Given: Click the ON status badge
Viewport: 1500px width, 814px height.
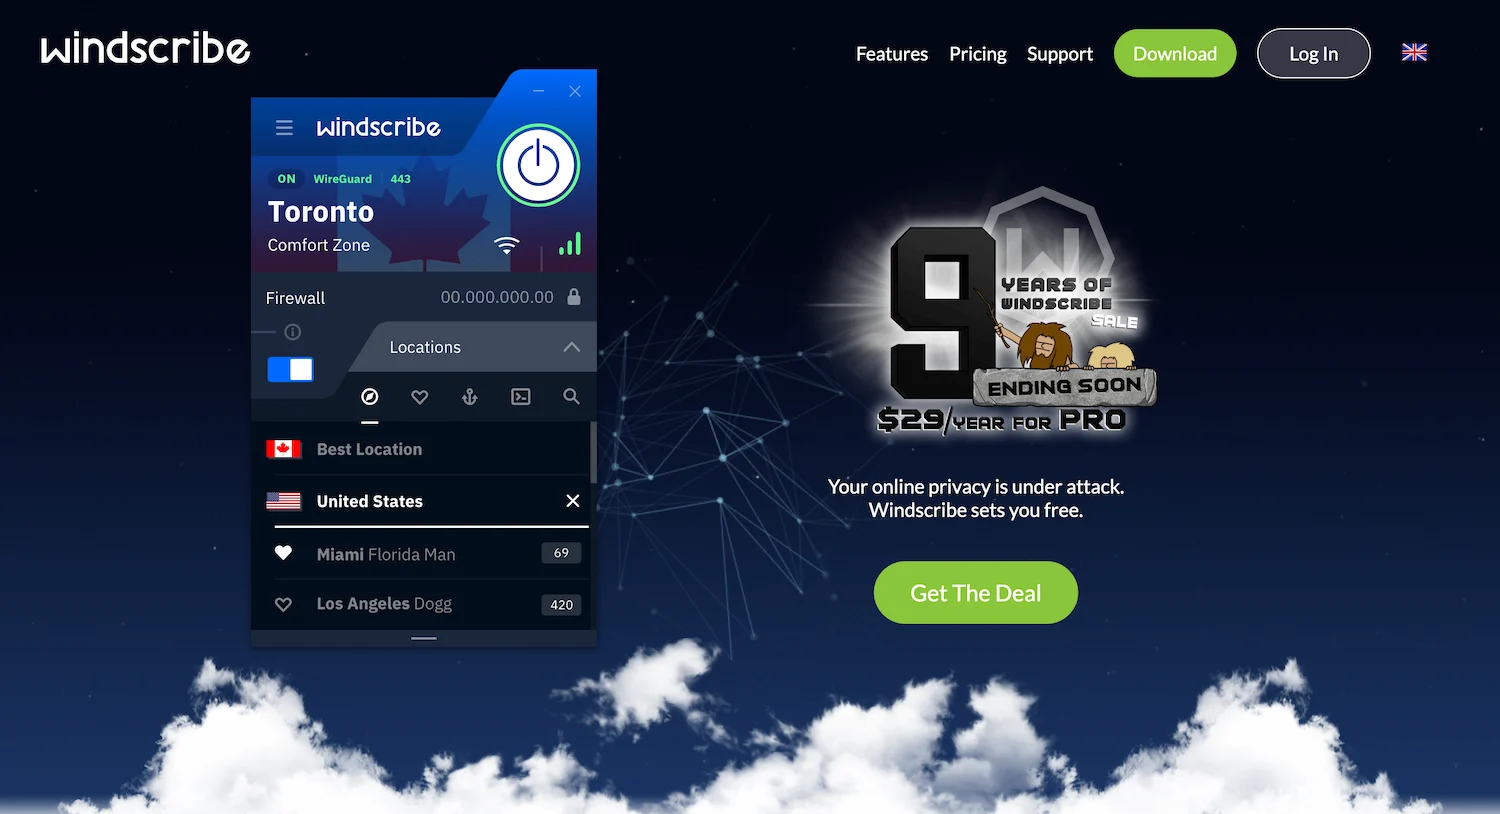Looking at the screenshot, I should tap(287, 179).
